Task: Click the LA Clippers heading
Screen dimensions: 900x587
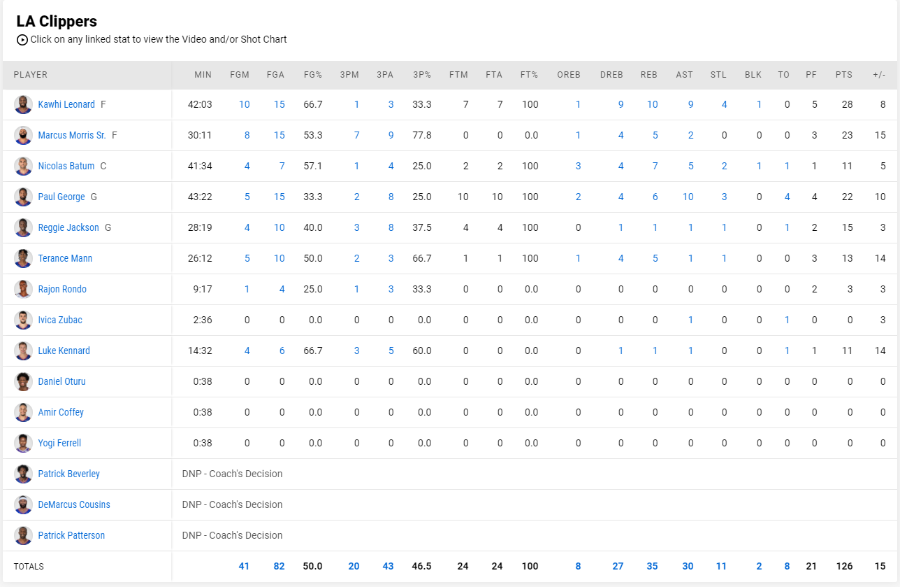Action: (x=57, y=21)
